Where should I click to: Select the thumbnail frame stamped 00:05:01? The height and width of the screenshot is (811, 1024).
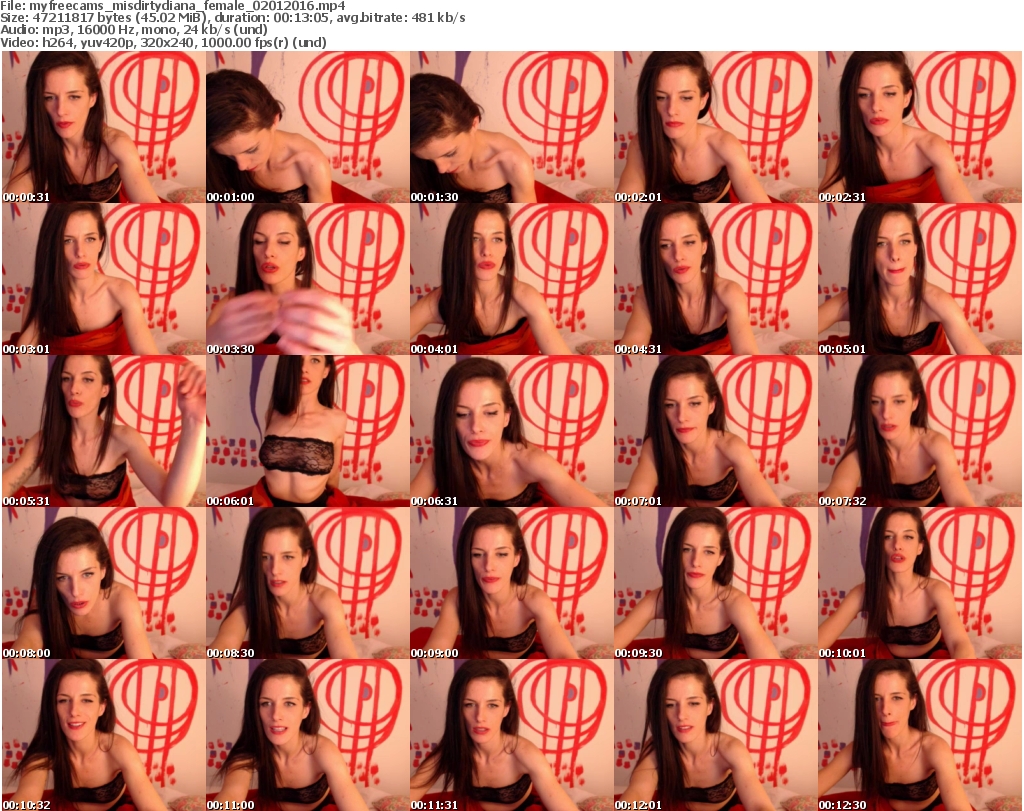pyautogui.click(x=920, y=279)
